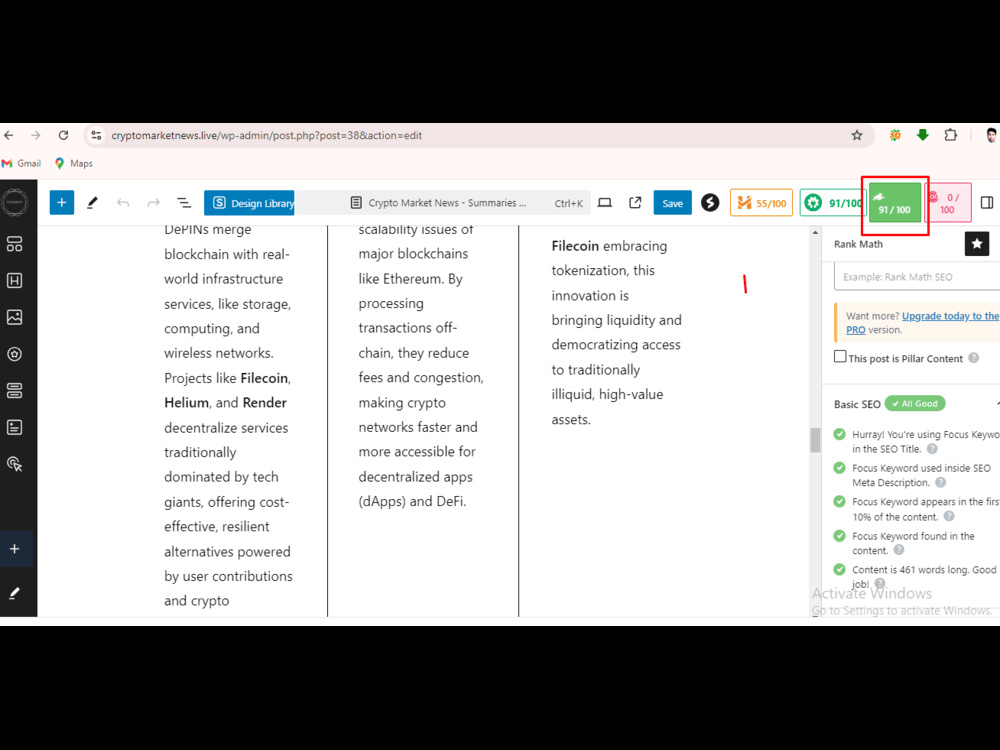Redo the last undone edit
The width and height of the screenshot is (1000, 750).
point(153,203)
